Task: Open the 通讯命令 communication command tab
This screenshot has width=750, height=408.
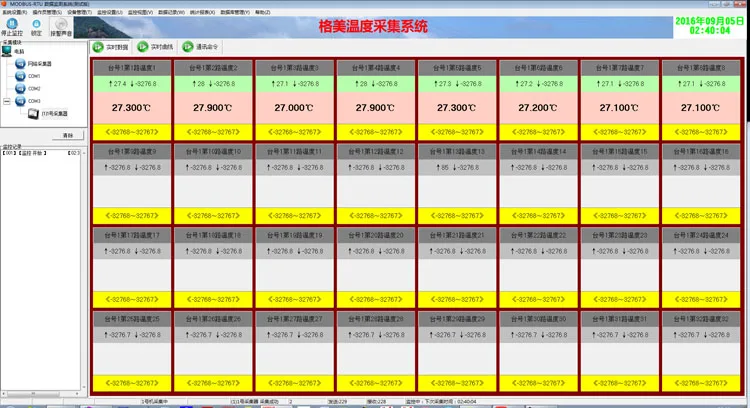Action: pos(200,47)
